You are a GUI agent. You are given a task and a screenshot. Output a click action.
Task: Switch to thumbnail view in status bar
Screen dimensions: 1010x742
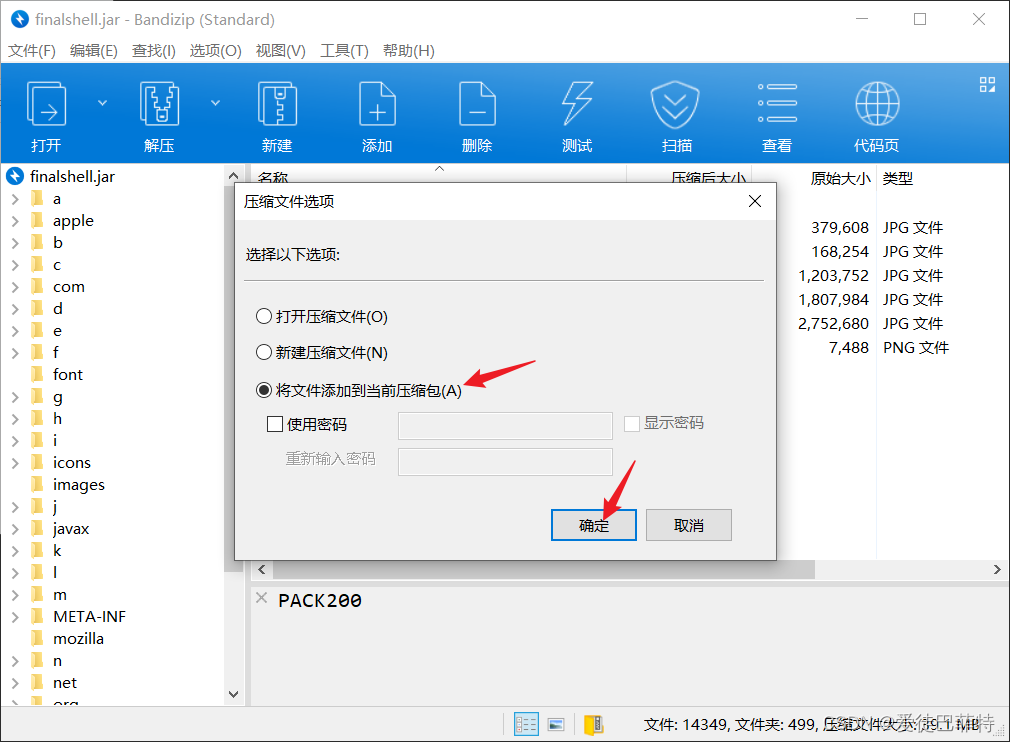pyautogui.click(x=556, y=725)
